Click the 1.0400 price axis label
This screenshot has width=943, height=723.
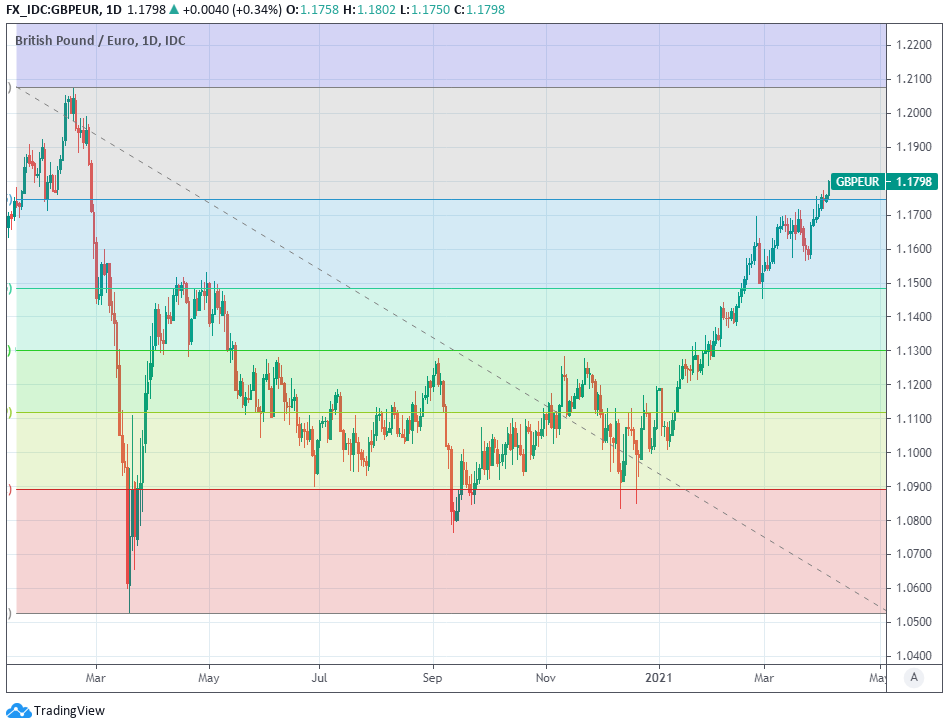click(914, 656)
